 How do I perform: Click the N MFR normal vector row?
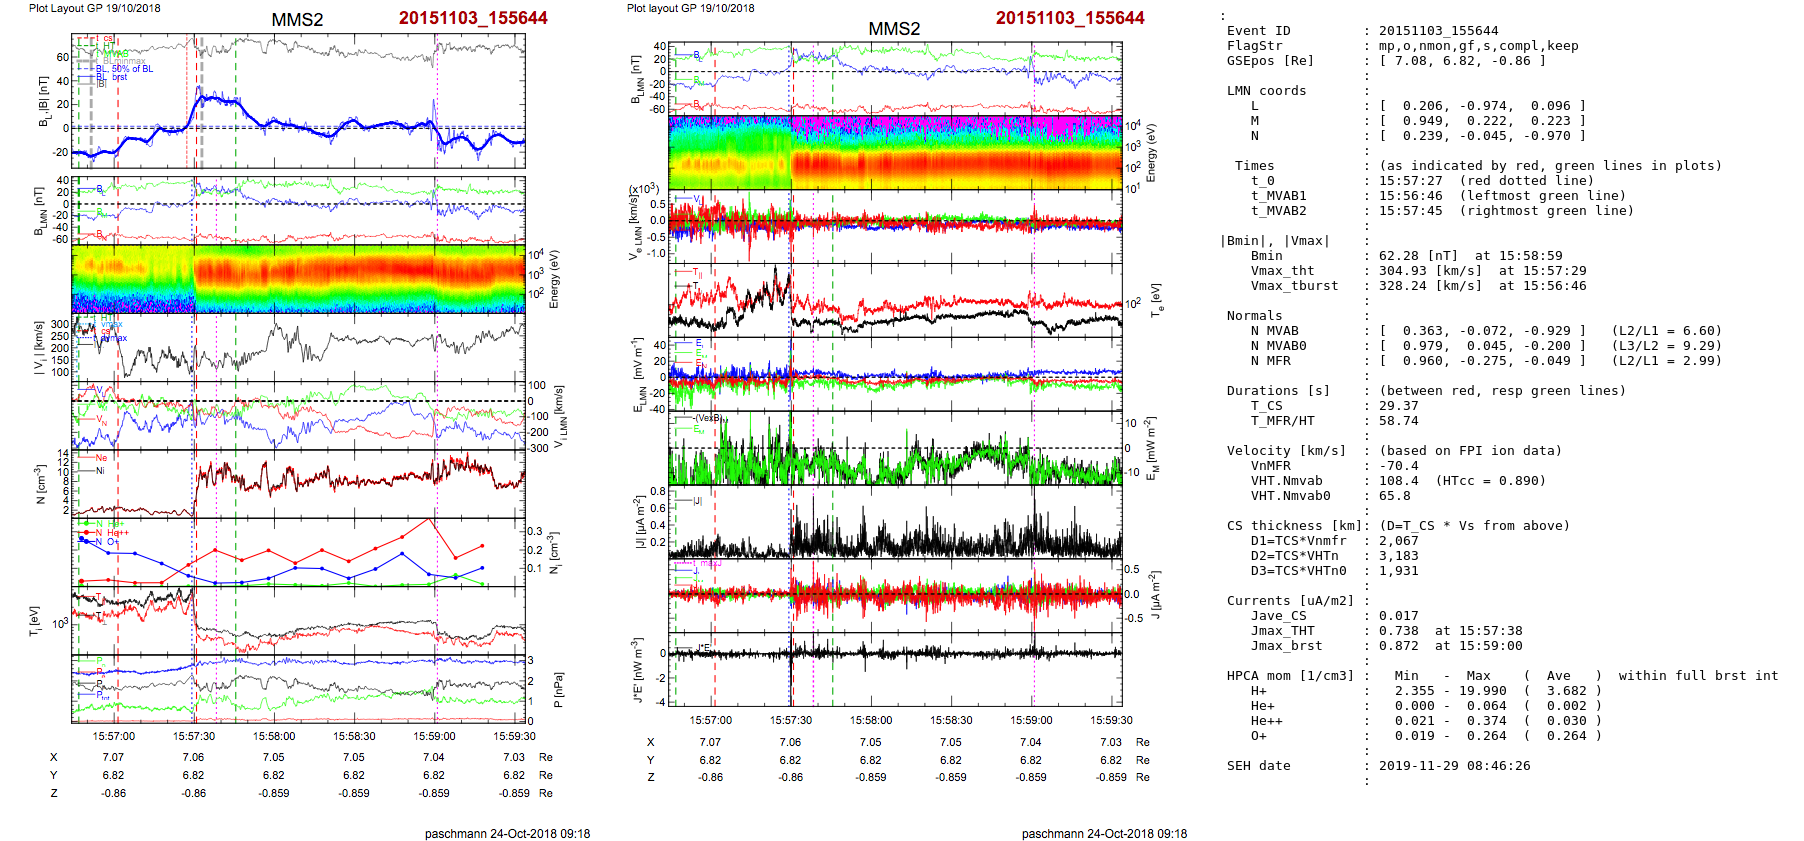click(1270, 361)
